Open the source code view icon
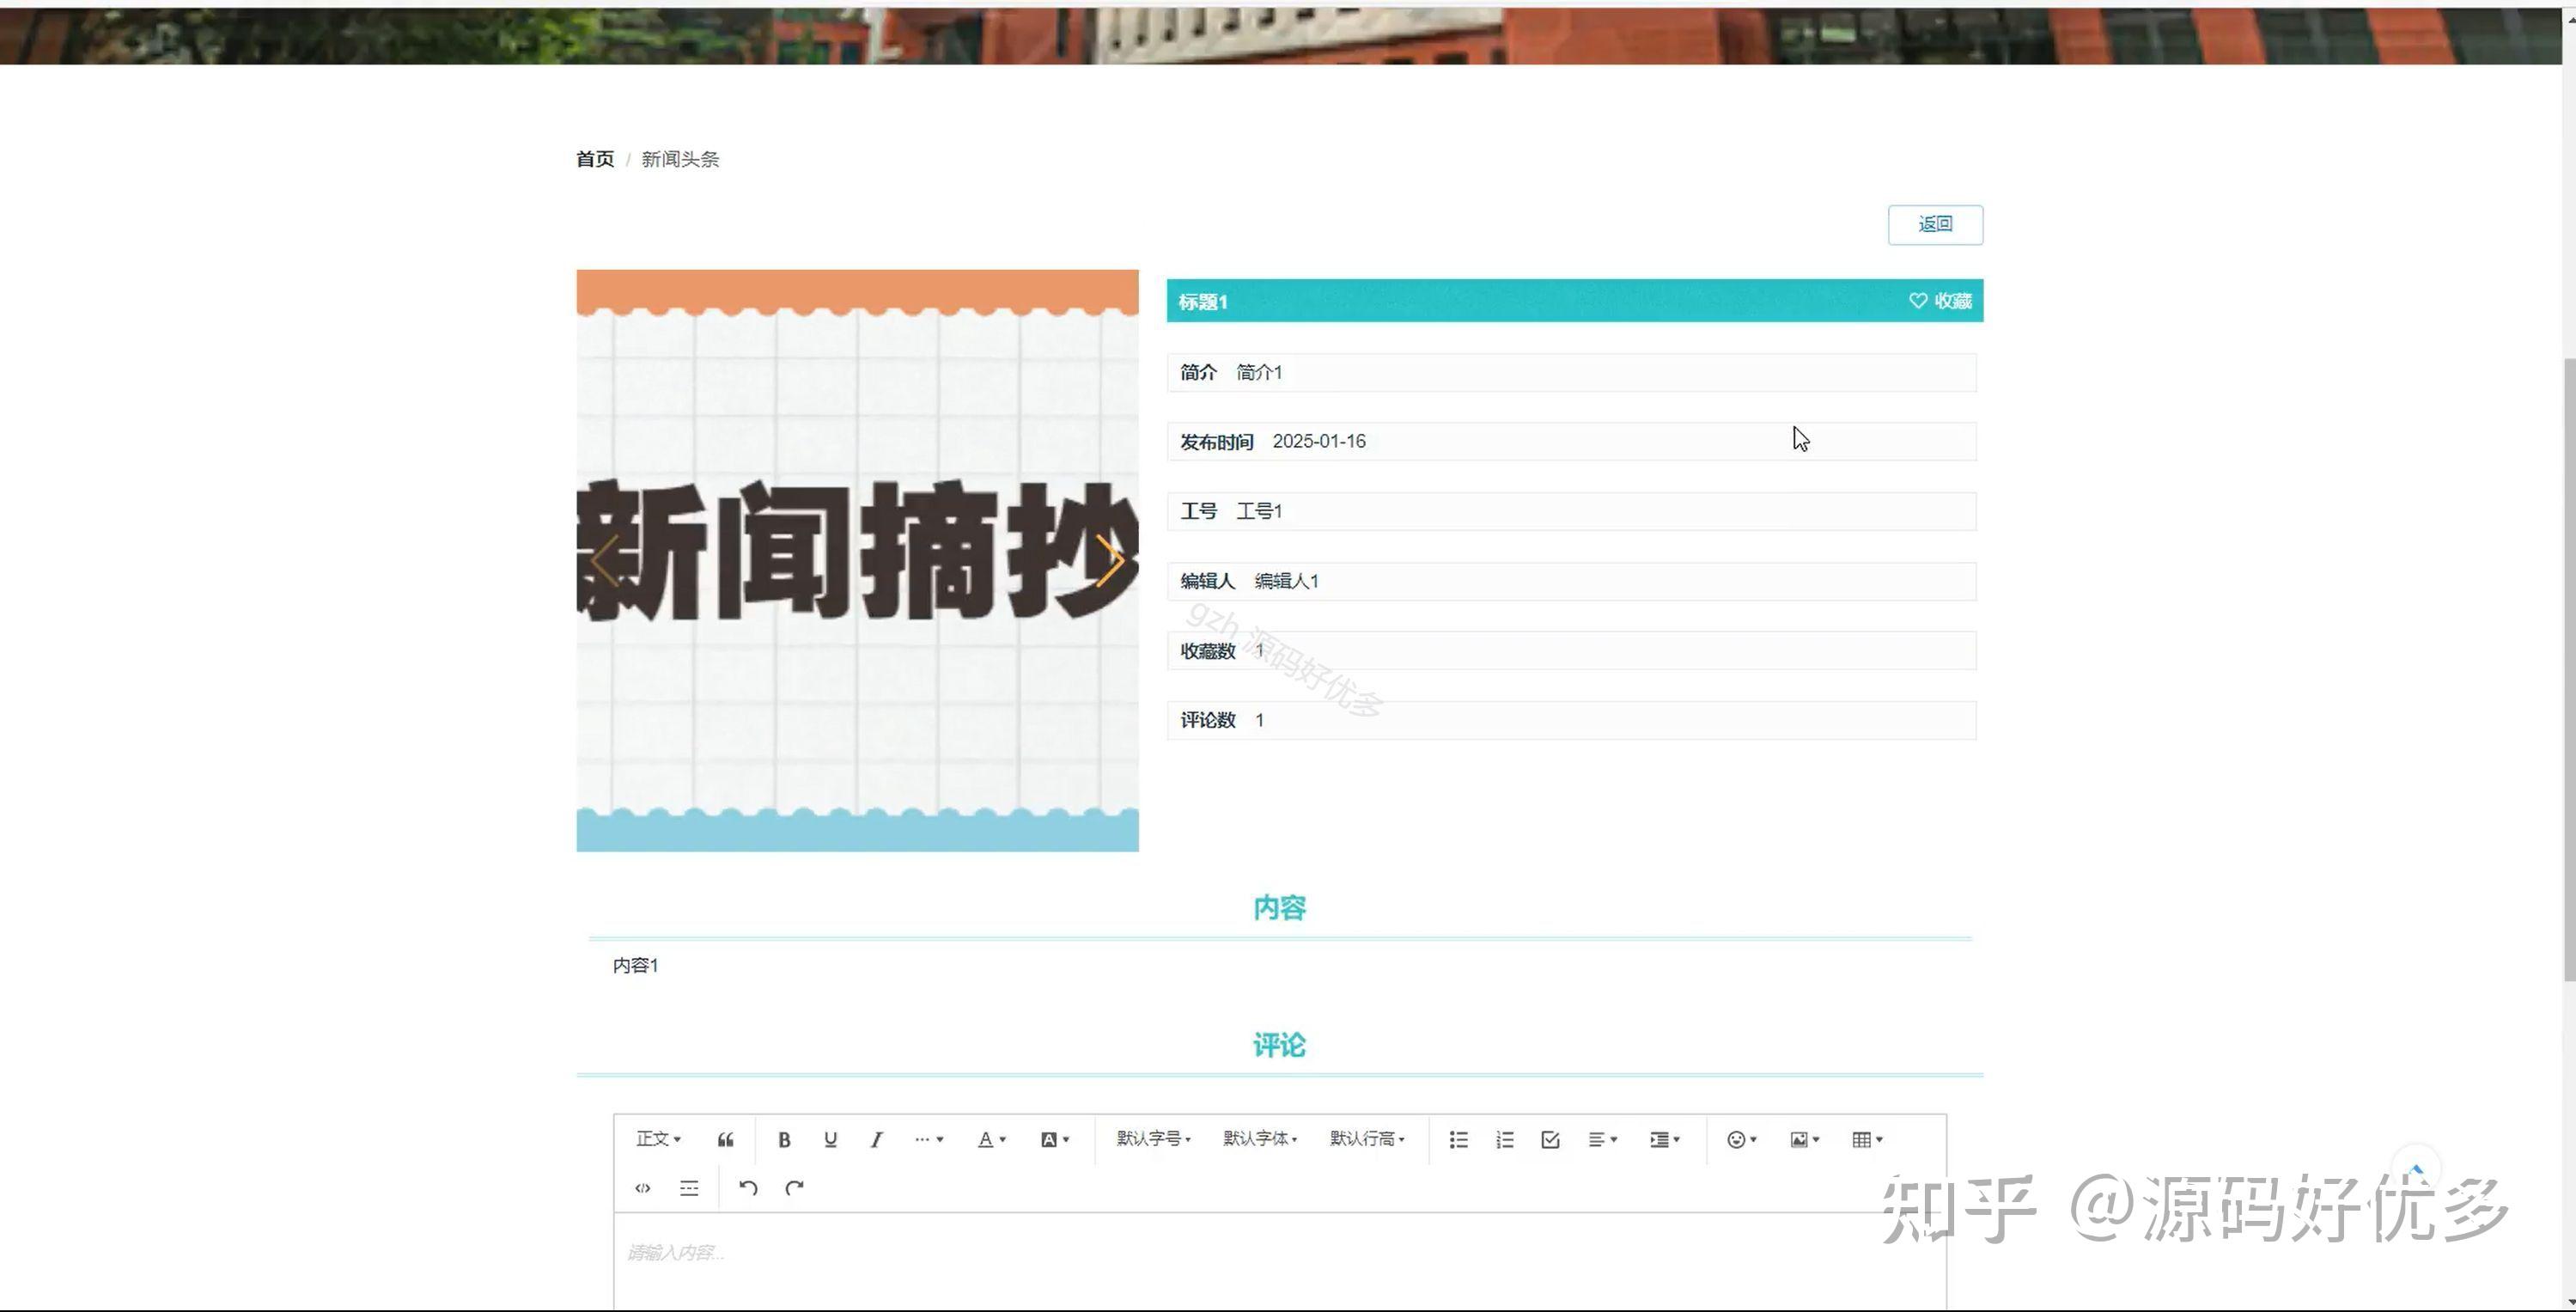The image size is (2576, 1312). pyautogui.click(x=643, y=1187)
